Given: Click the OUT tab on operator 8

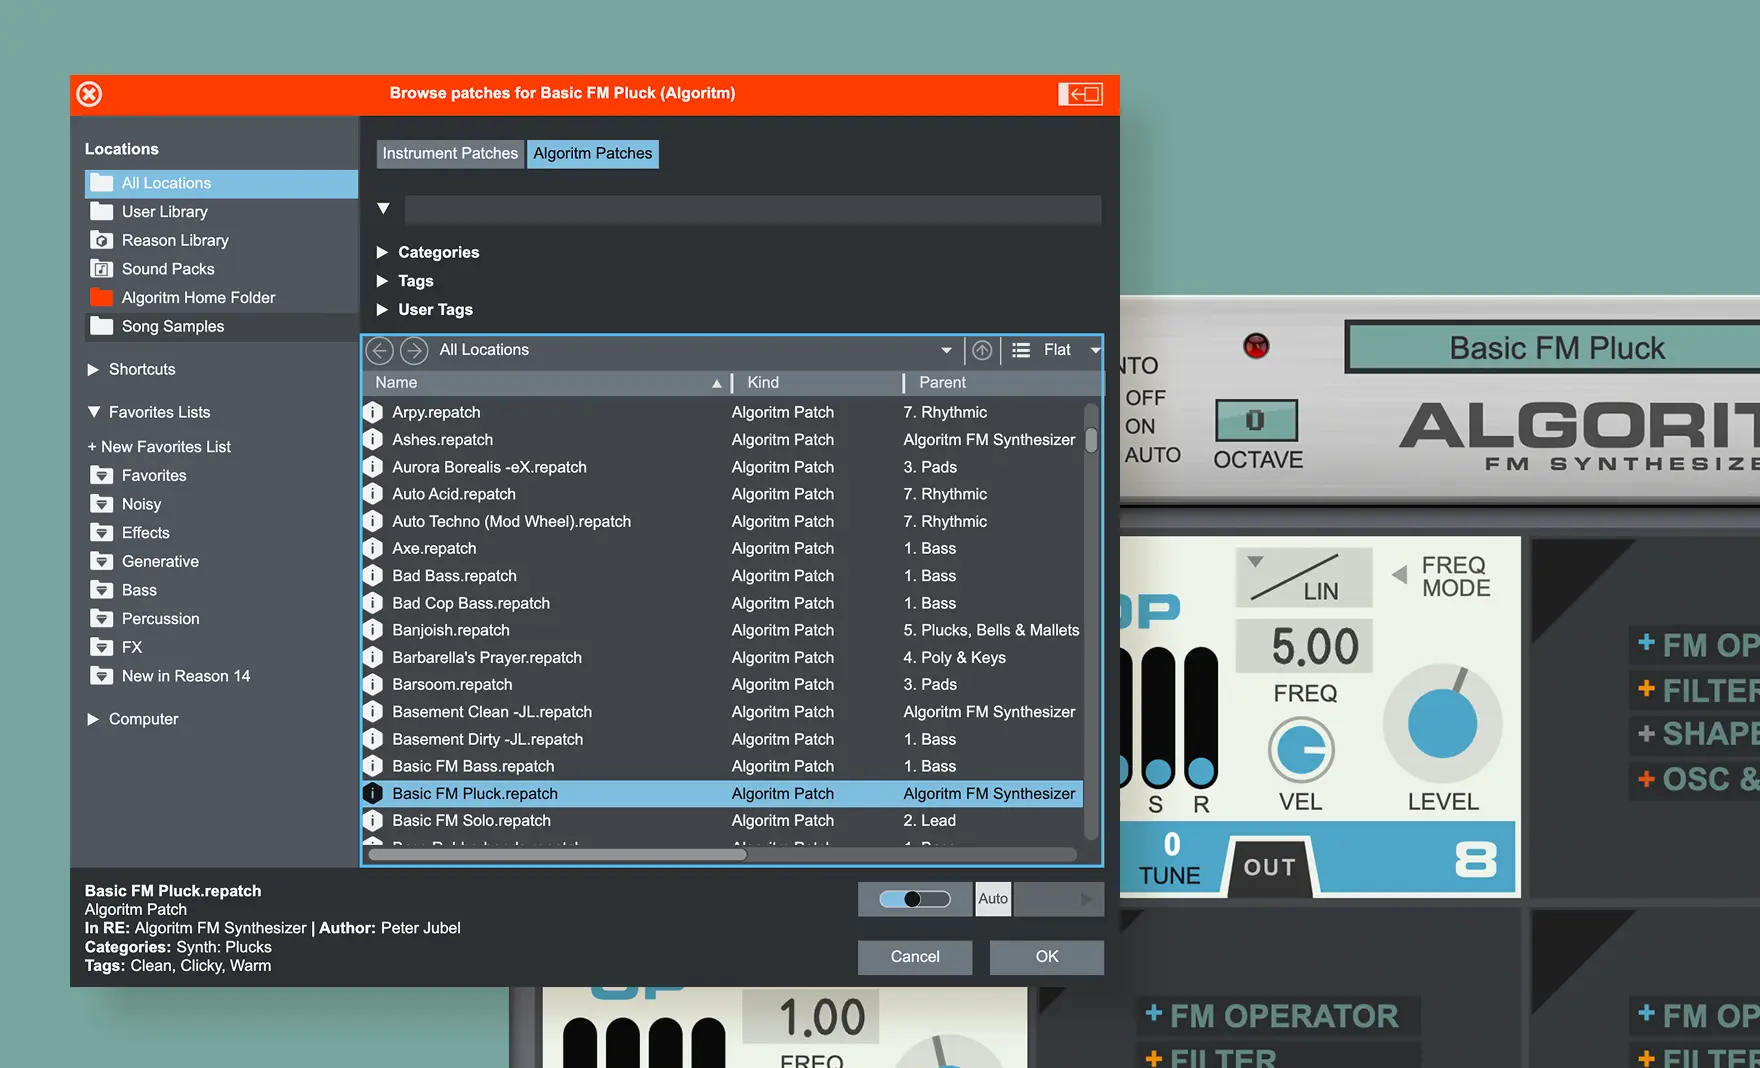Looking at the screenshot, I should (x=1269, y=867).
